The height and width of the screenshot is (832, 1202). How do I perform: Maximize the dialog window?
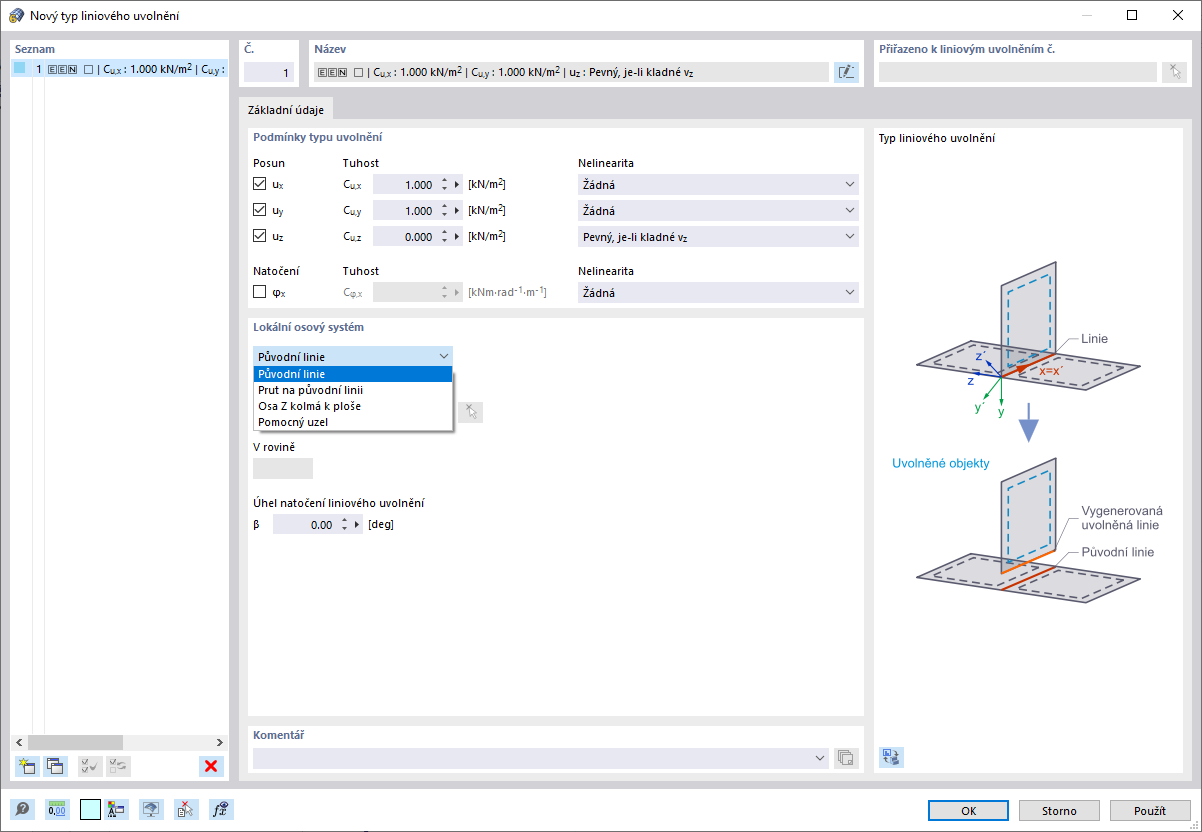pyautogui.click(x=1132, y=15)
